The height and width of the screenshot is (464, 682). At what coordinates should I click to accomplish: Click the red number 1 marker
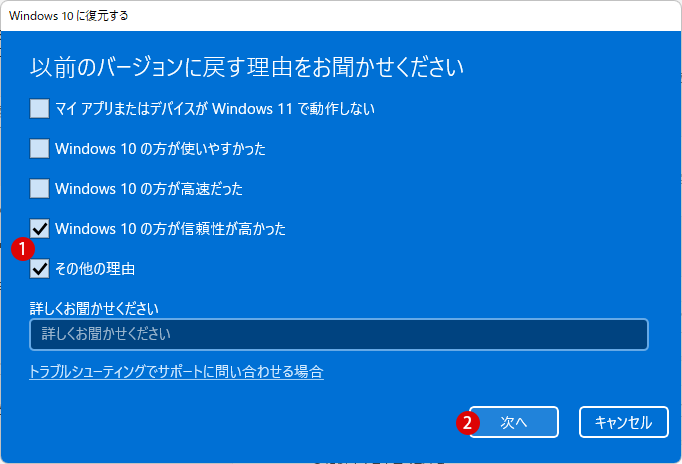23,249
